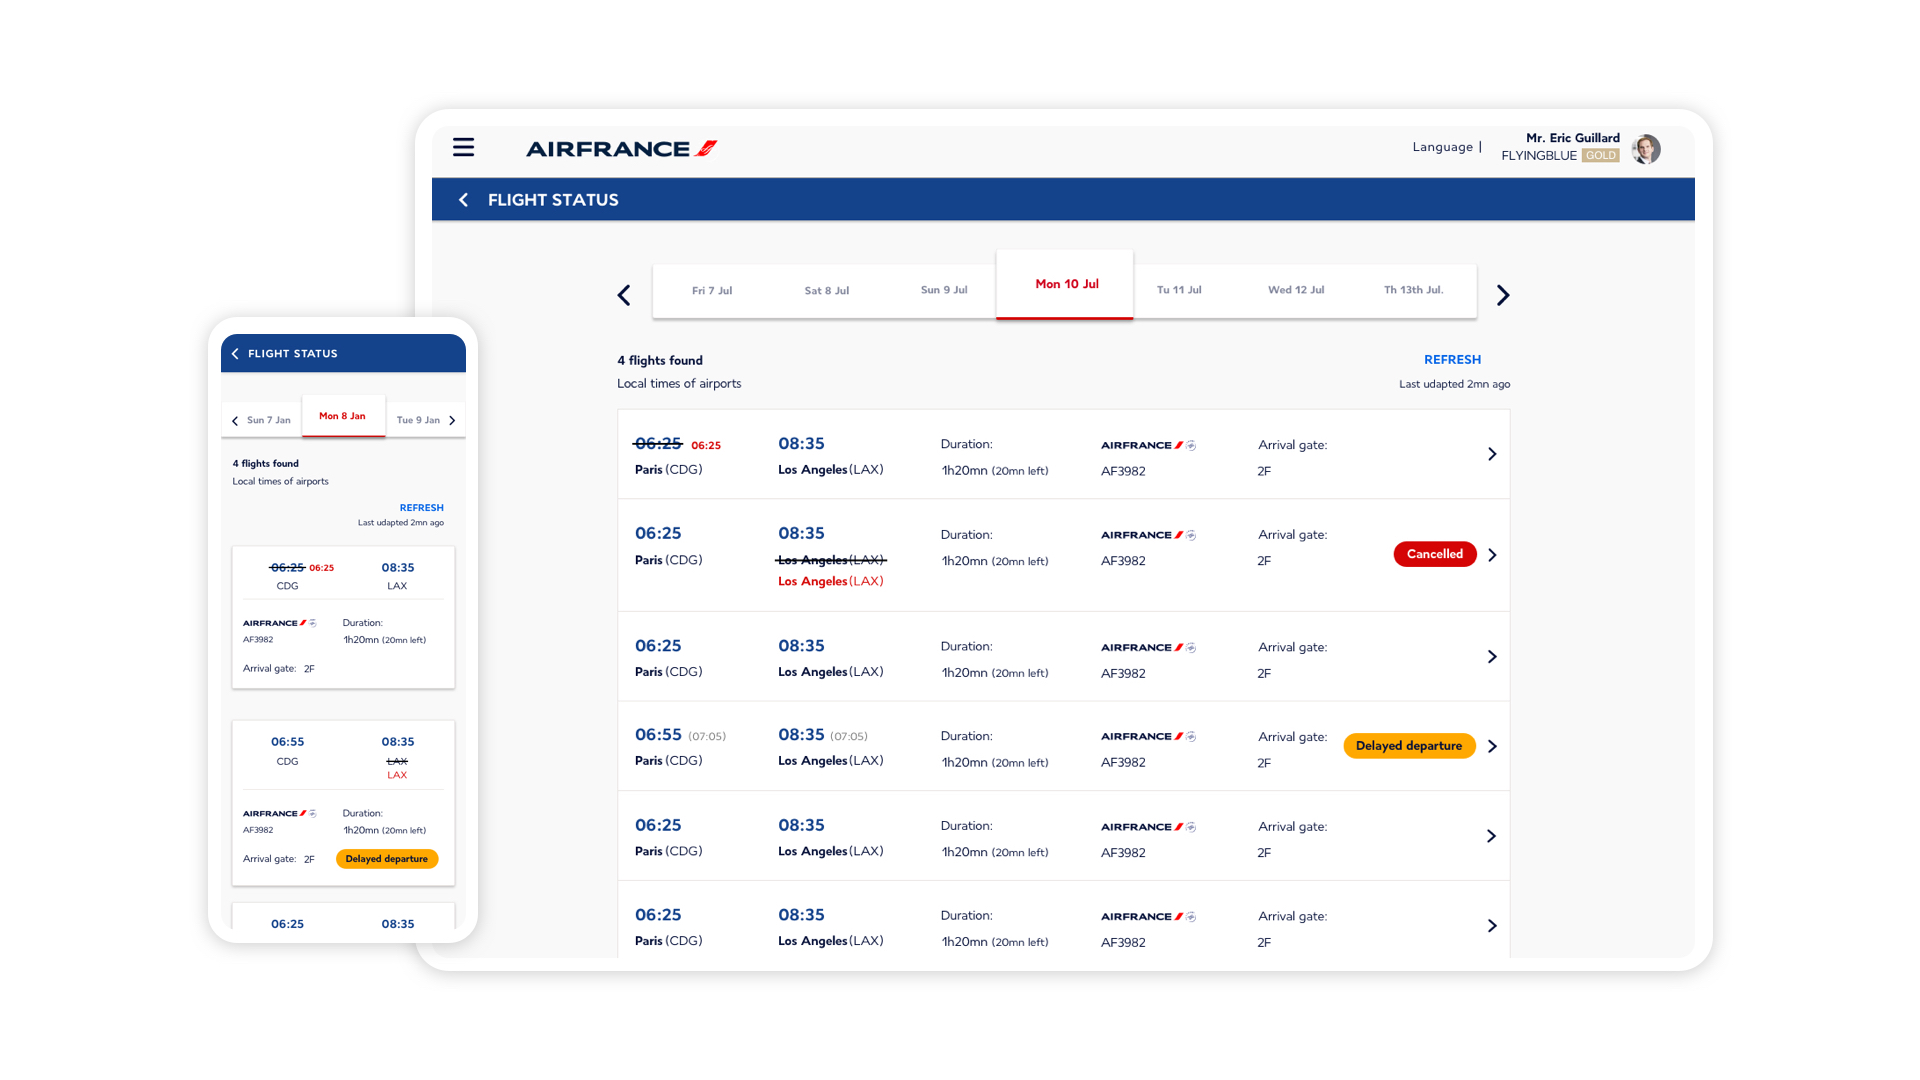Click the 4 flights found text on tablet

(x=660, y=361)
